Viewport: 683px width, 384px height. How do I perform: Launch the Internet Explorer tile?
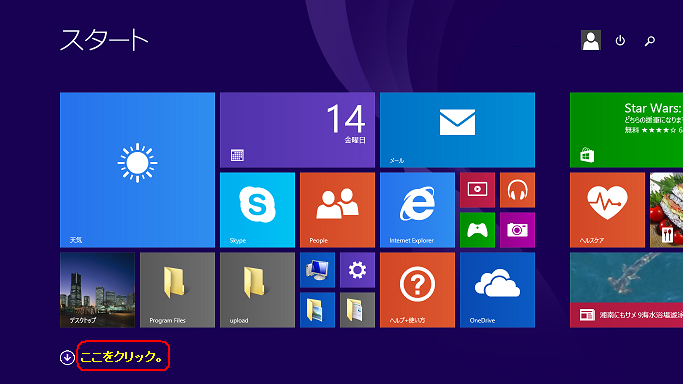(x=417, y=210)
